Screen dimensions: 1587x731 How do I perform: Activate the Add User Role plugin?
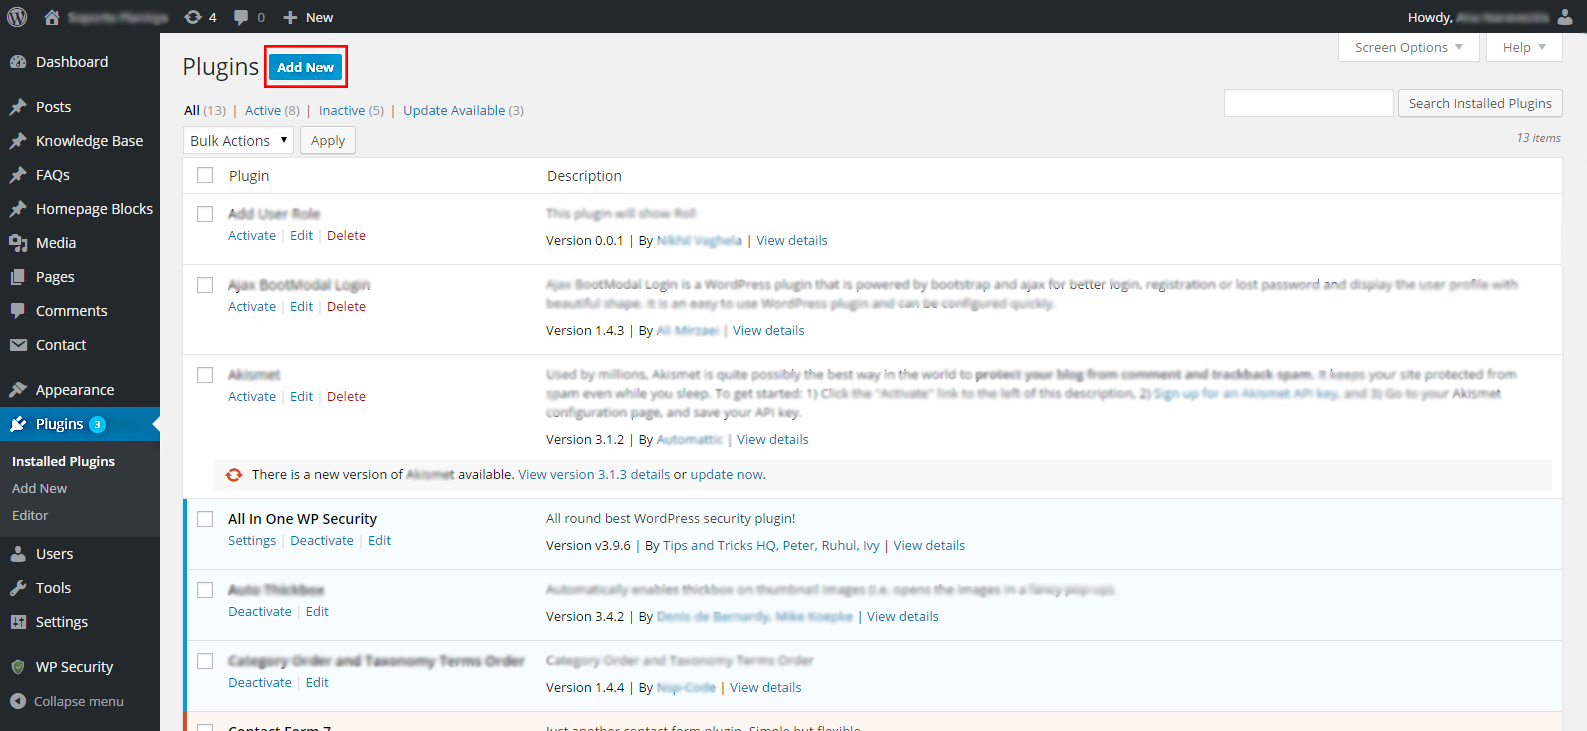[x=252, y=236]
